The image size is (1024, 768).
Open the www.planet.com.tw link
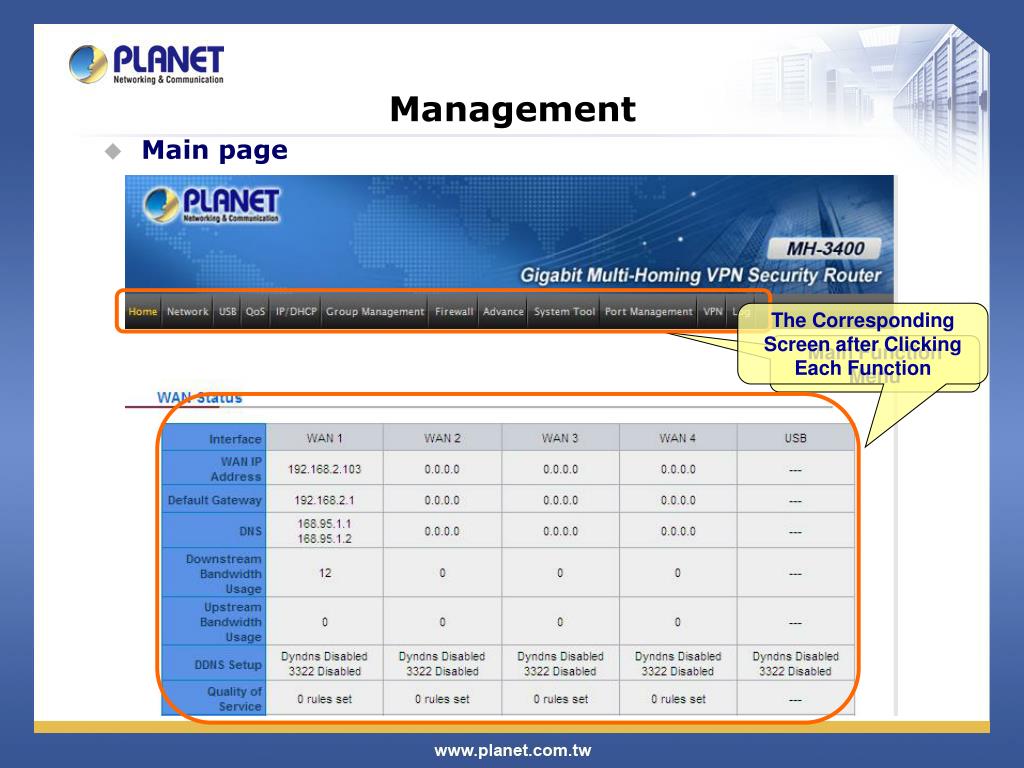[513, 750]
